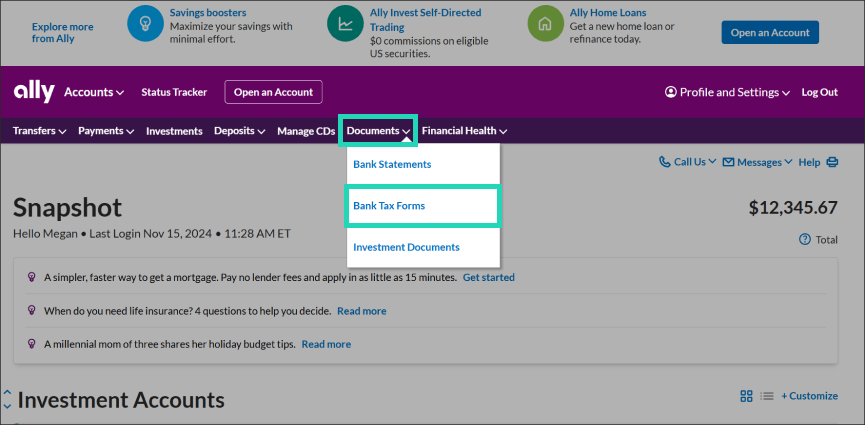Click the life insurance tip lightbulb icon
This screenshot has height=425, width=865.
(31, 311)
